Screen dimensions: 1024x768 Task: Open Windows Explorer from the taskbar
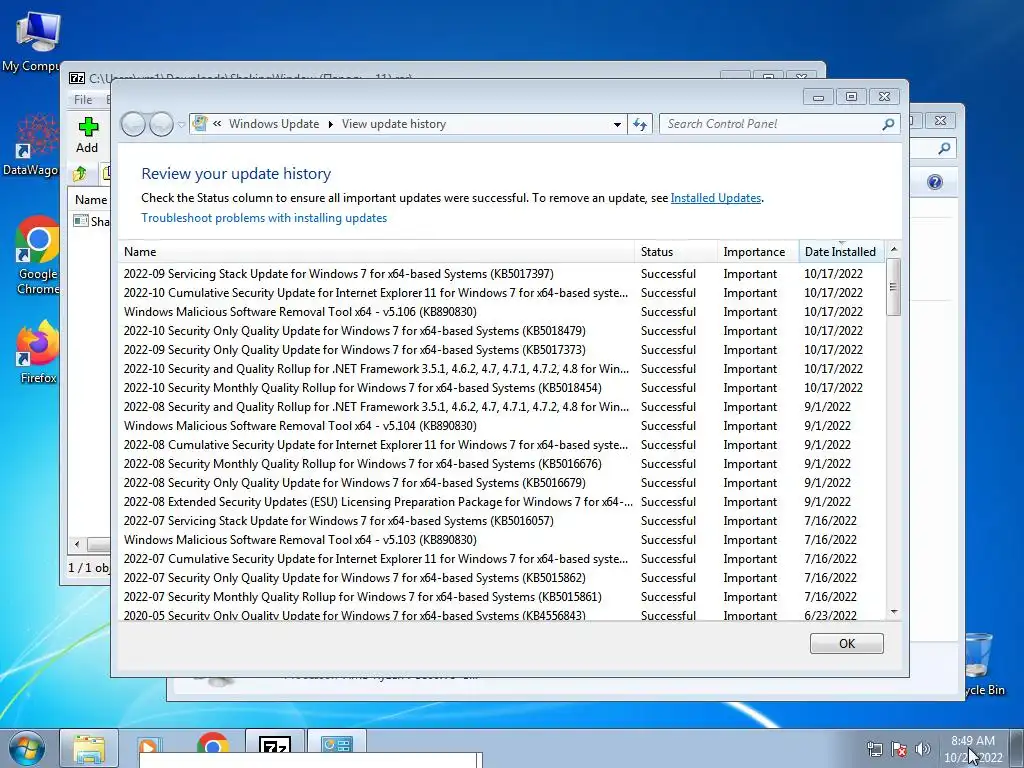tap(89, 749)
